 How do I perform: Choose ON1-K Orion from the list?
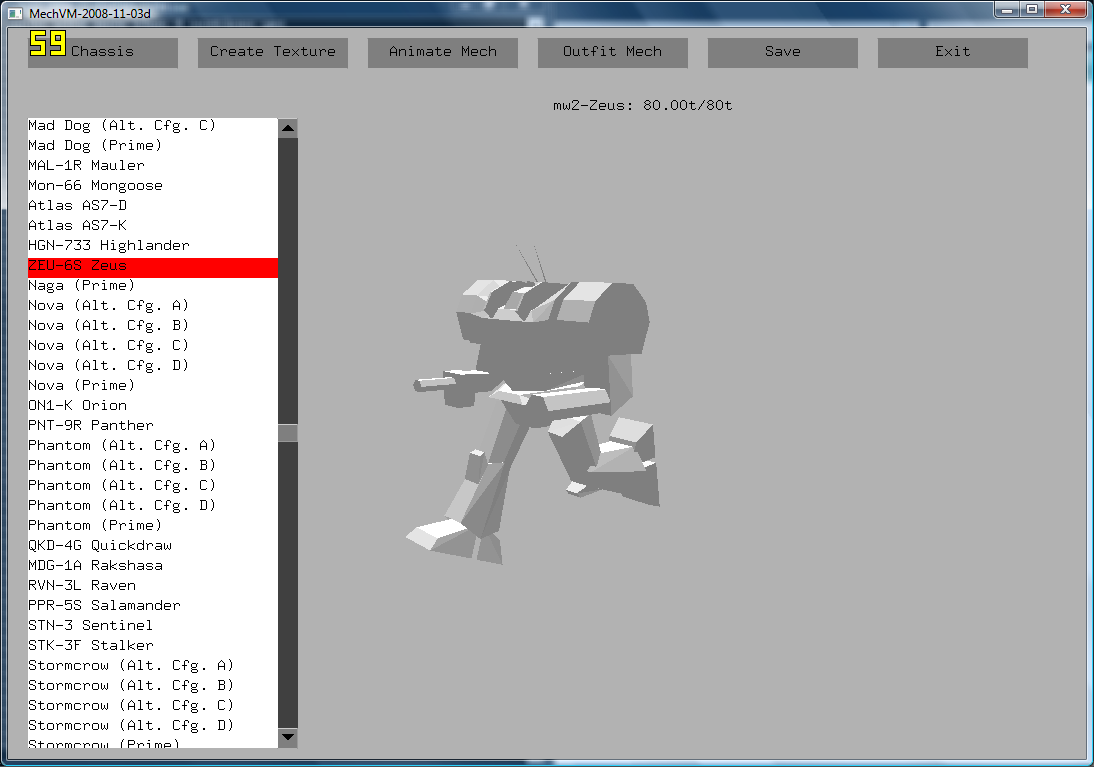pos(77,405)
